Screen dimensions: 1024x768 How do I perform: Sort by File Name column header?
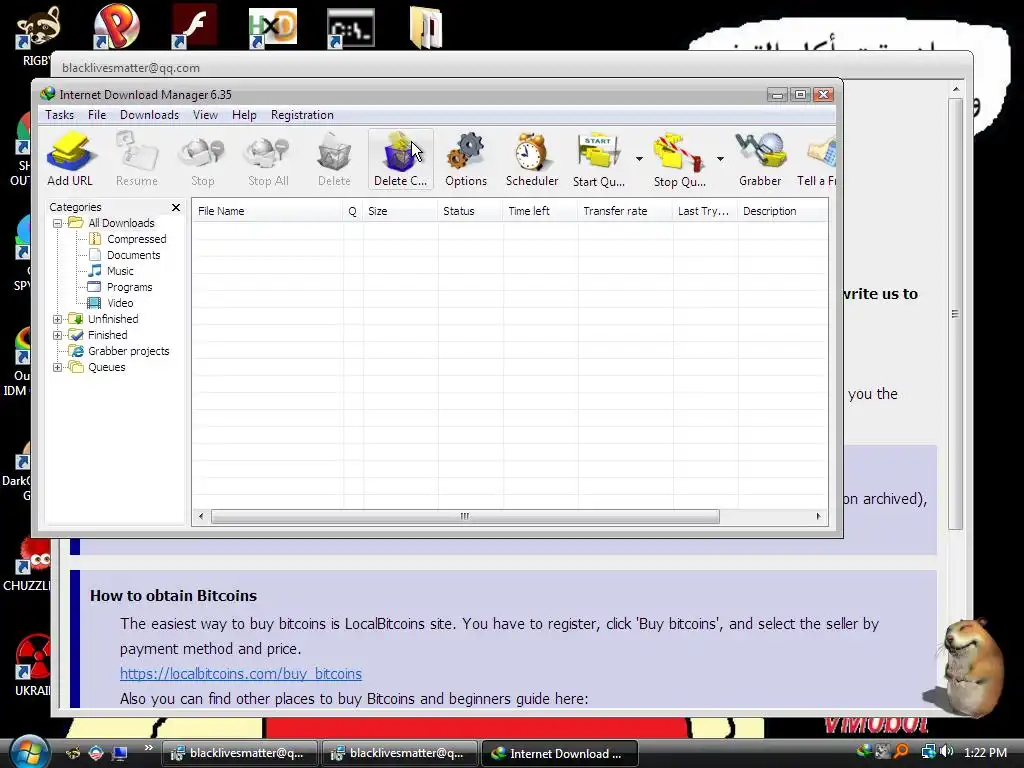[267, 211]
